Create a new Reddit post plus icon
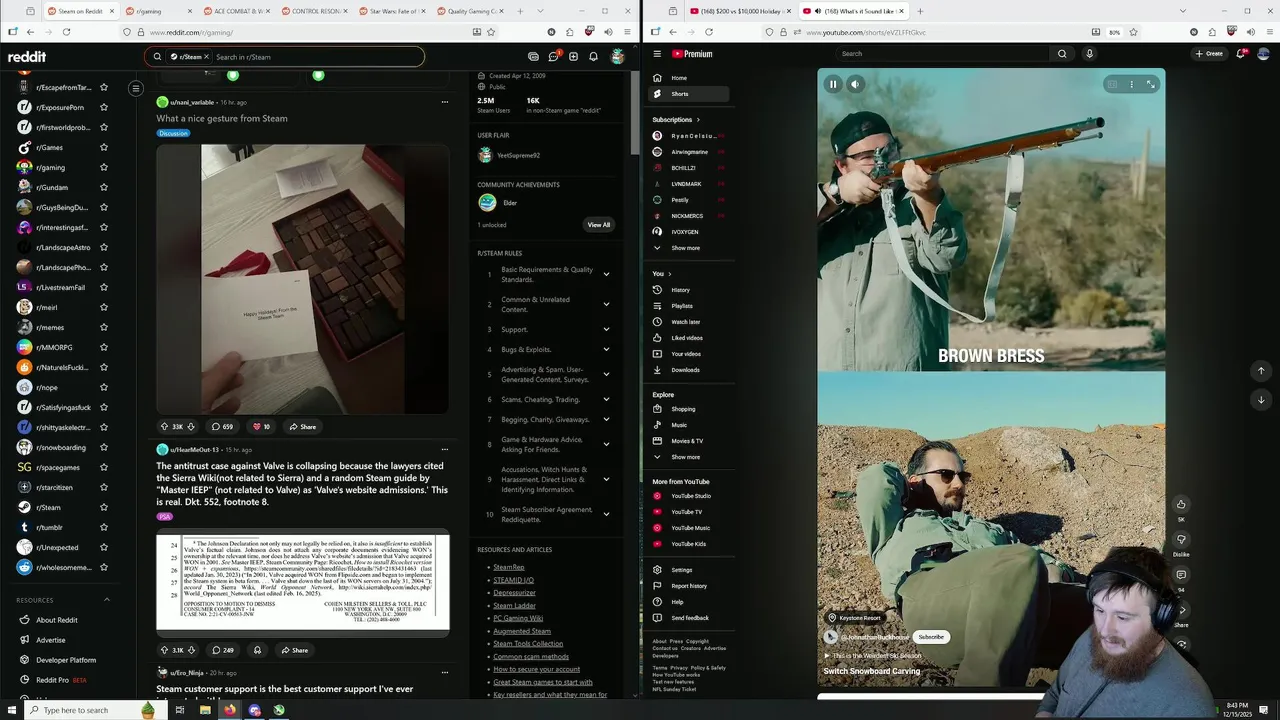This screenshot has width=1280, height=720. 573,57
